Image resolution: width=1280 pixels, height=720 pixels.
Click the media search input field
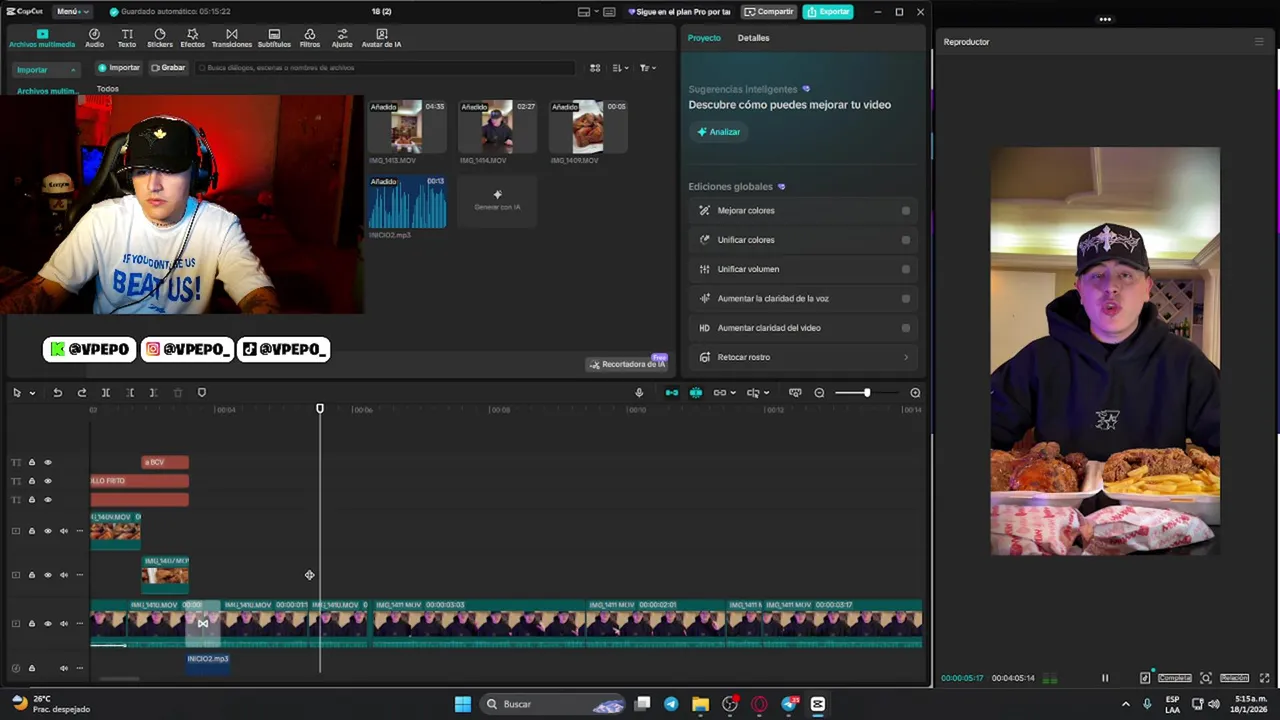click(385, 68)
